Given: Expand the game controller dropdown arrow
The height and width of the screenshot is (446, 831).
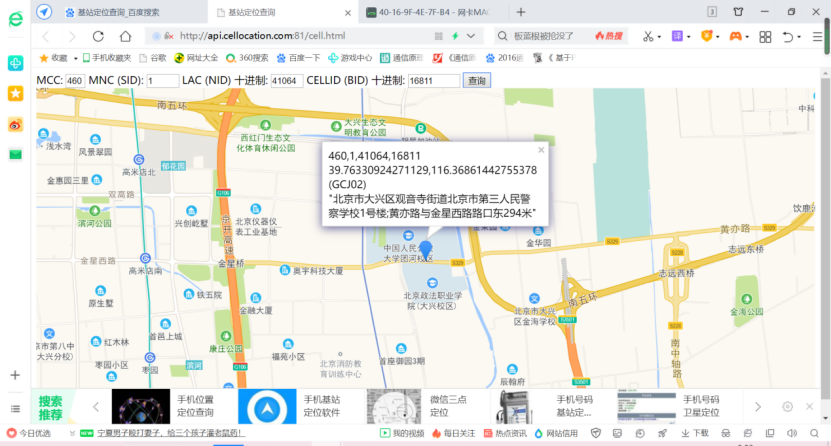Looking at the screenshot, I should coord(747,37).
